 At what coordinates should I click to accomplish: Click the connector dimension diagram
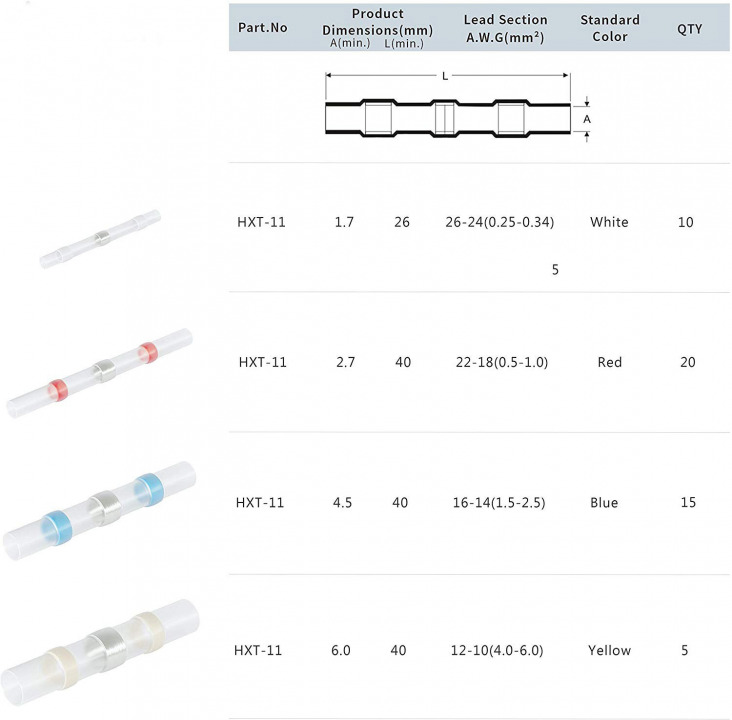[457, 107]
